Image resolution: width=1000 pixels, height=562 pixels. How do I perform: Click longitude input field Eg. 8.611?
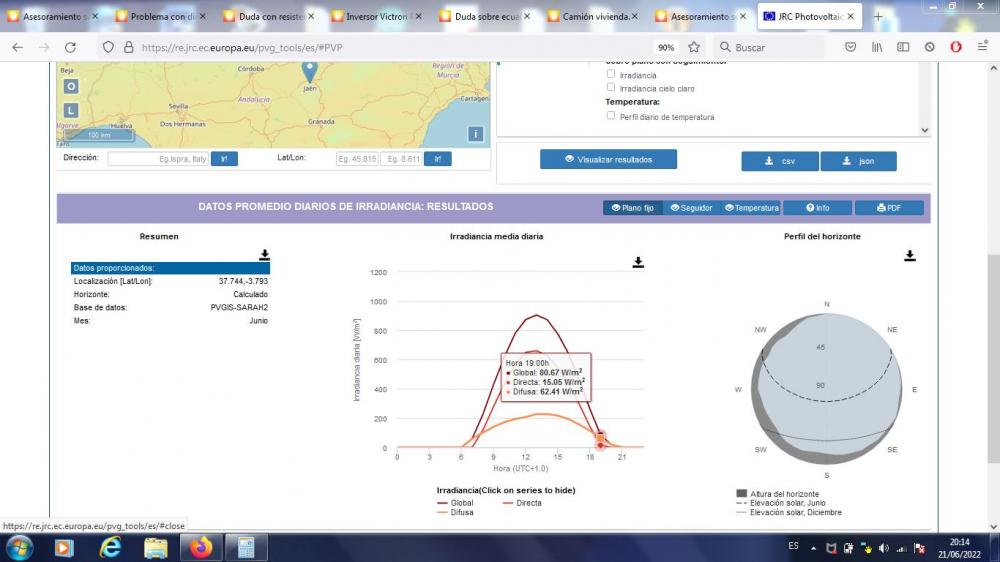tap(401, 159)
